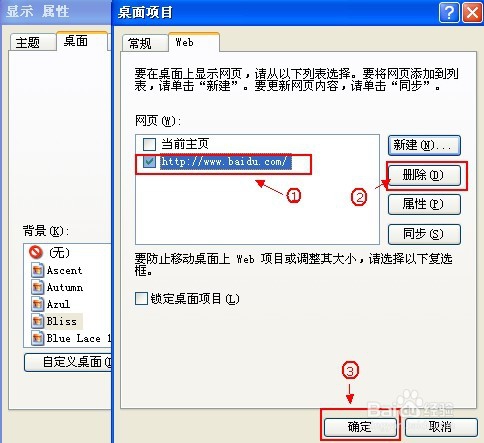Enable 锁定桌面项目 checkbox
The width and height of the screenshot is (484, 443).
click(141, 298)
